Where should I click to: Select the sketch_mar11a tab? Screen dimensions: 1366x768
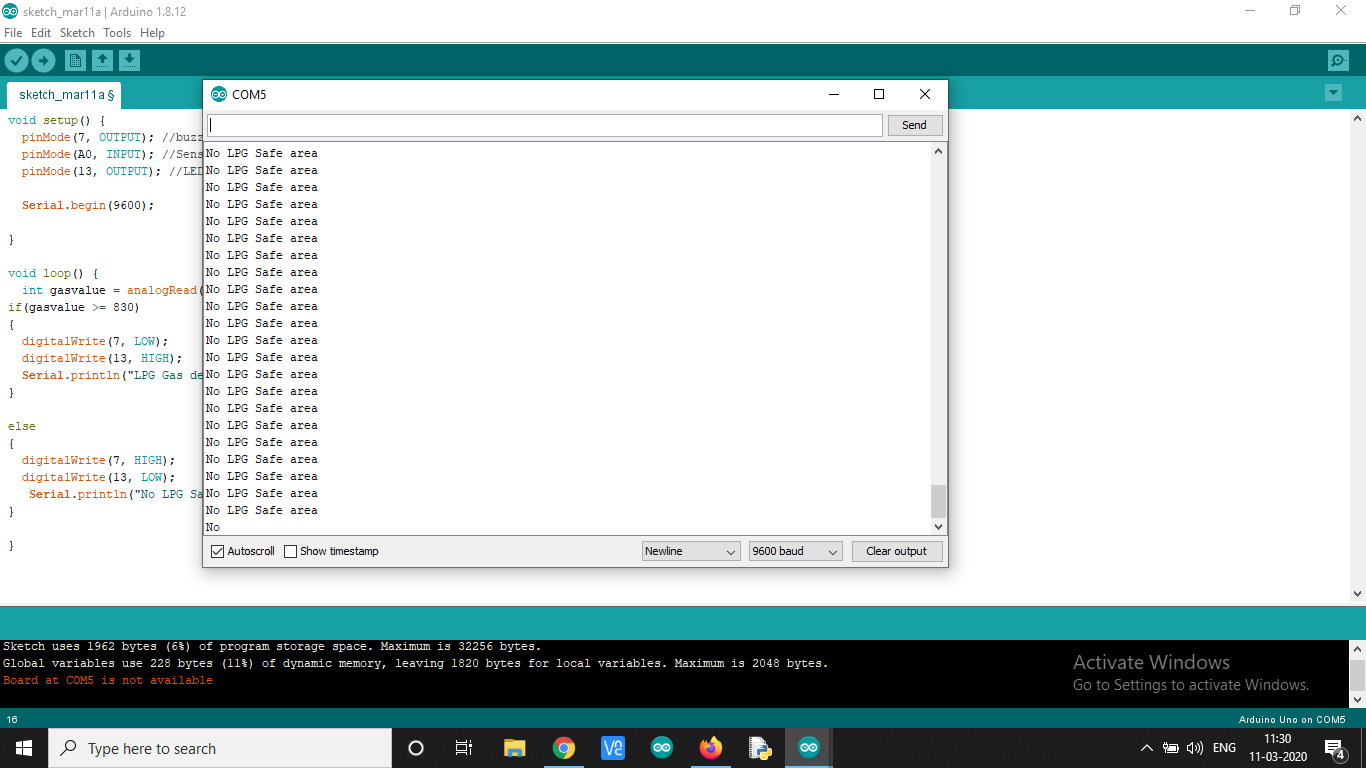pos(65,95)
